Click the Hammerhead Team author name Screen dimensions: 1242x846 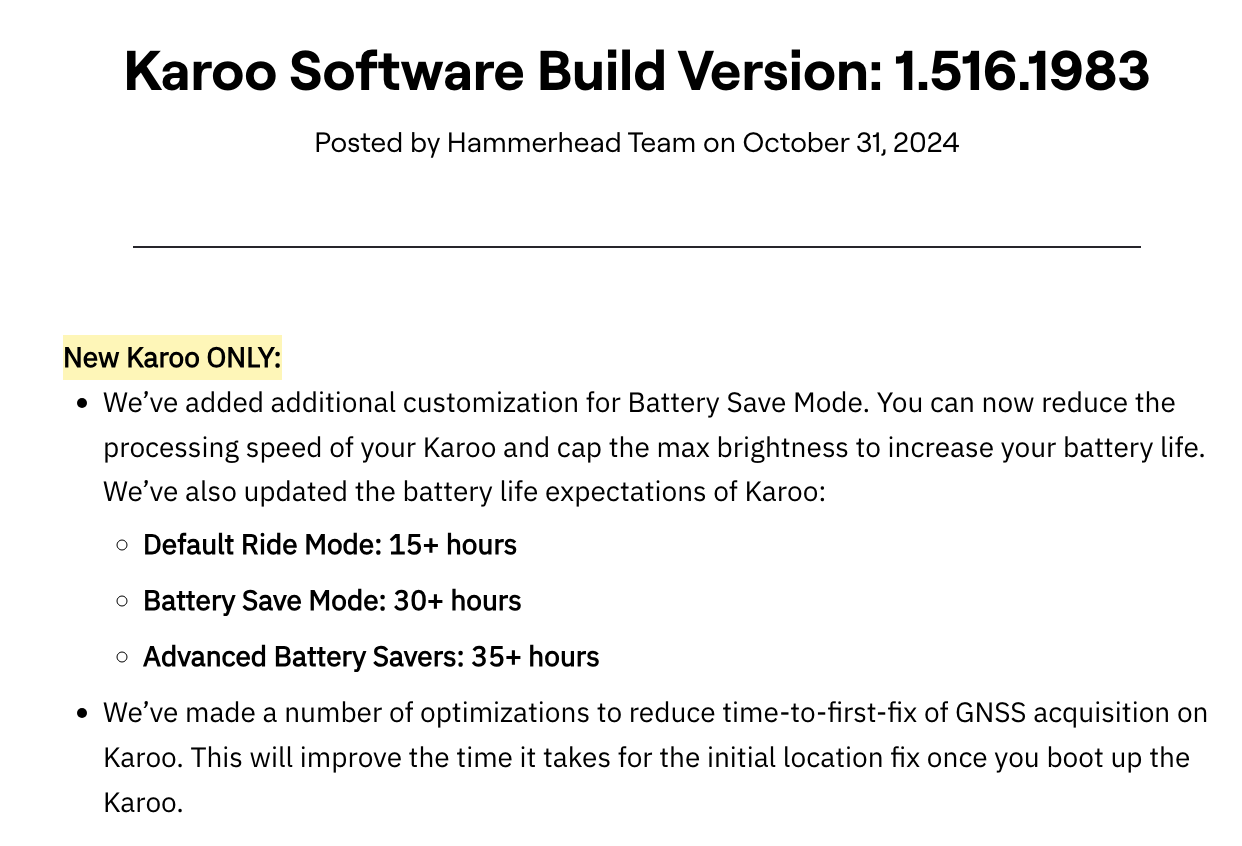(571, 143)
